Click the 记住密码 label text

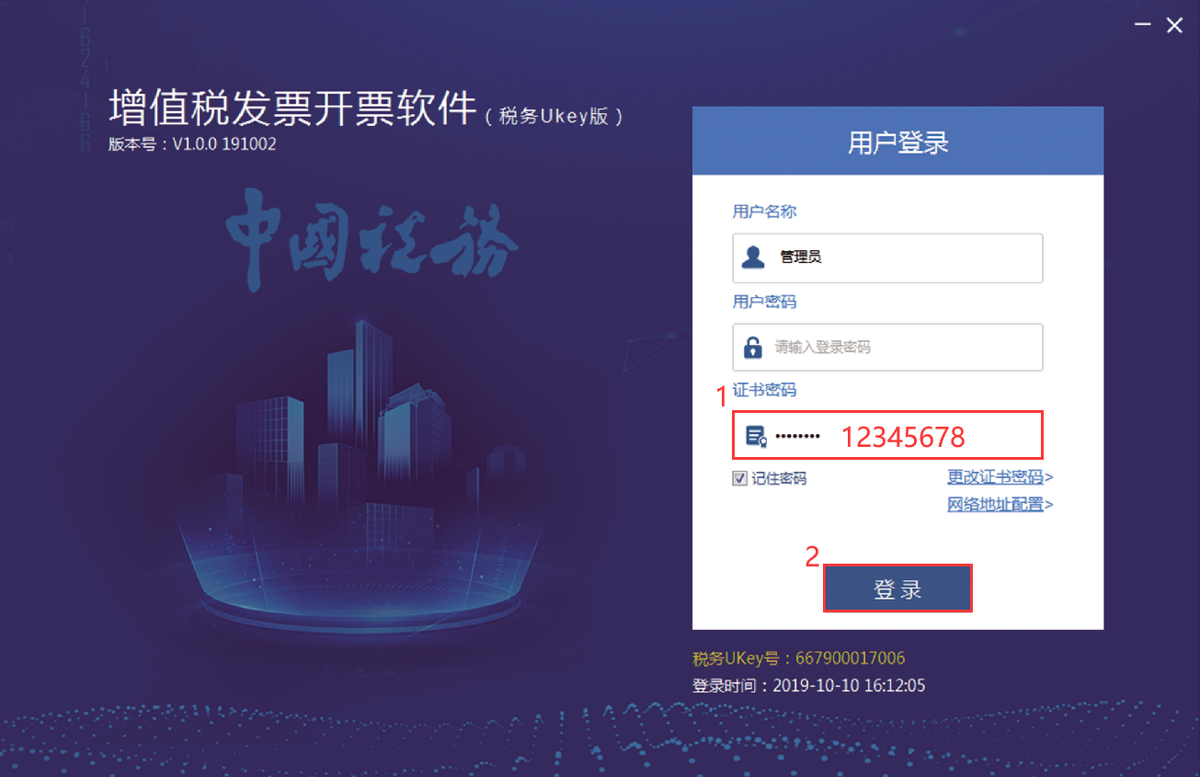[x=779, y=478]
